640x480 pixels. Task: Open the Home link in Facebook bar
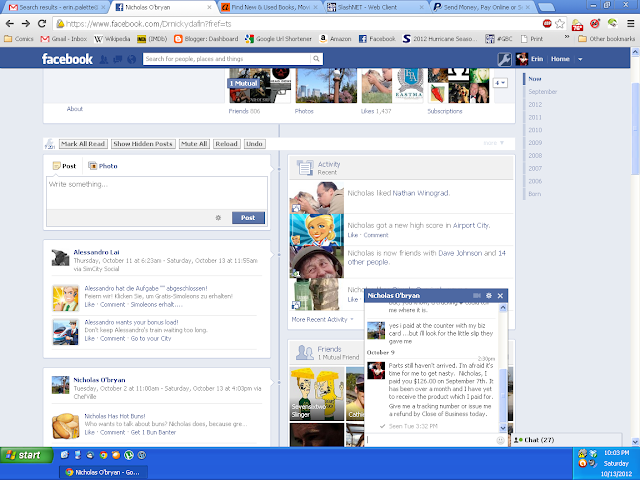pyautogui.click(x=560, y=59)
